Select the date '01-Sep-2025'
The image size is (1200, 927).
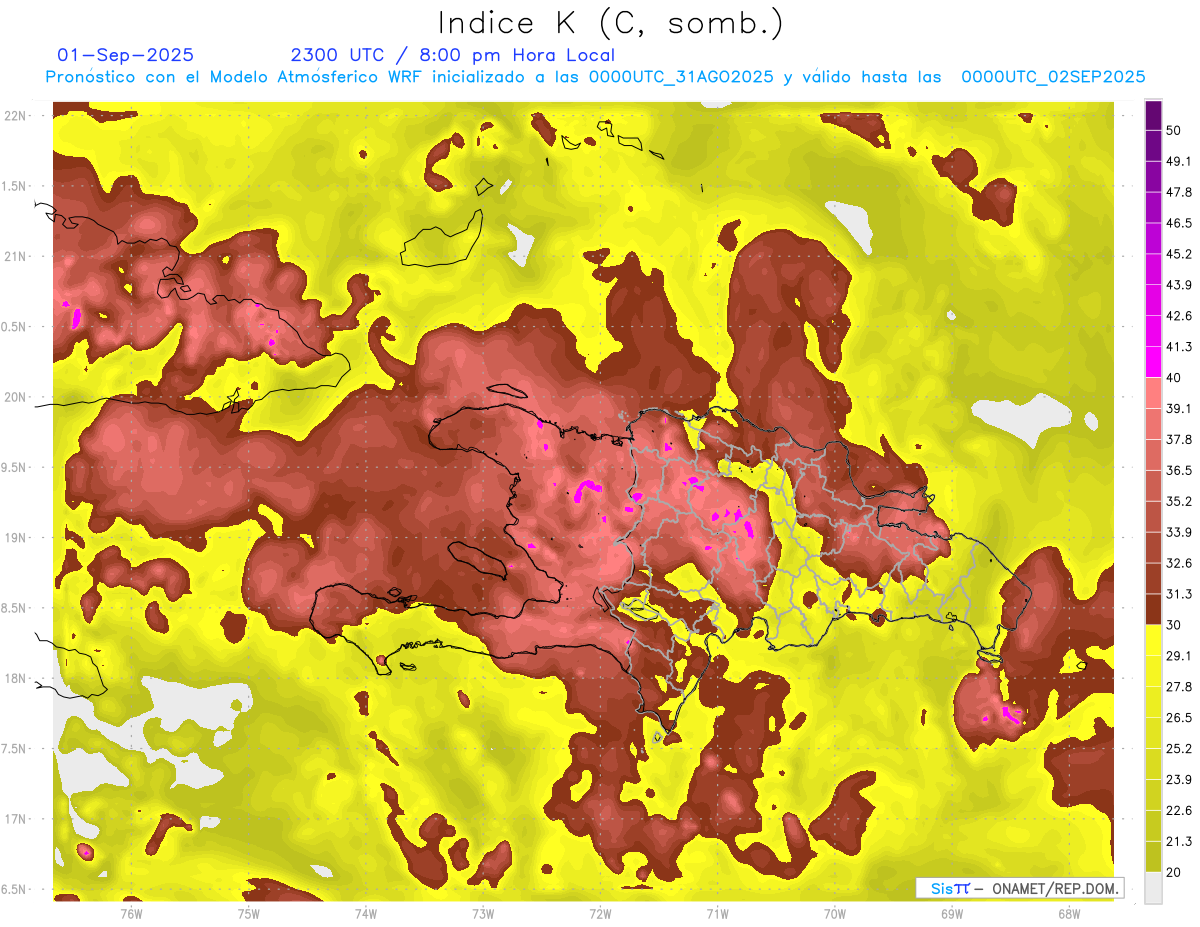point(126,55)
